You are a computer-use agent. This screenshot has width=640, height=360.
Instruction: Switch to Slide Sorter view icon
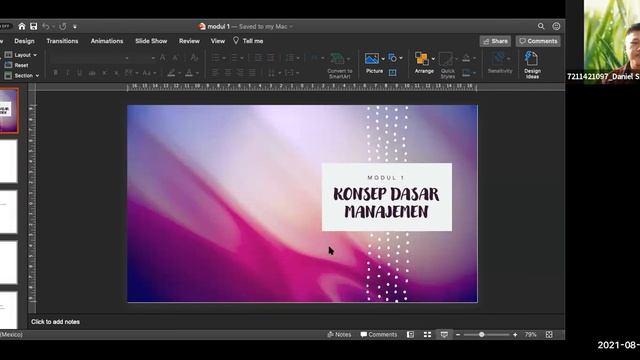click(x=427, y=335)
